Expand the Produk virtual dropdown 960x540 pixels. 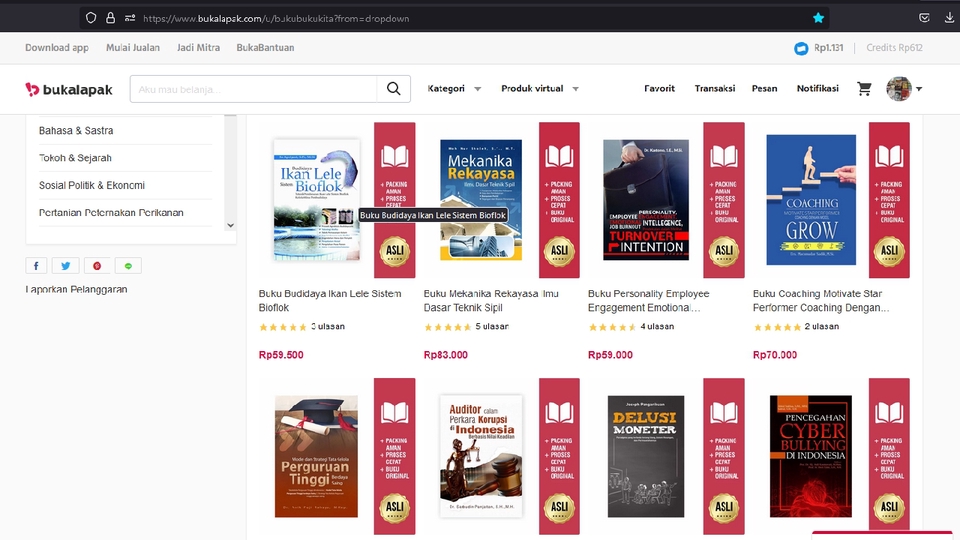pyautogui.click(x=539, y=89)
